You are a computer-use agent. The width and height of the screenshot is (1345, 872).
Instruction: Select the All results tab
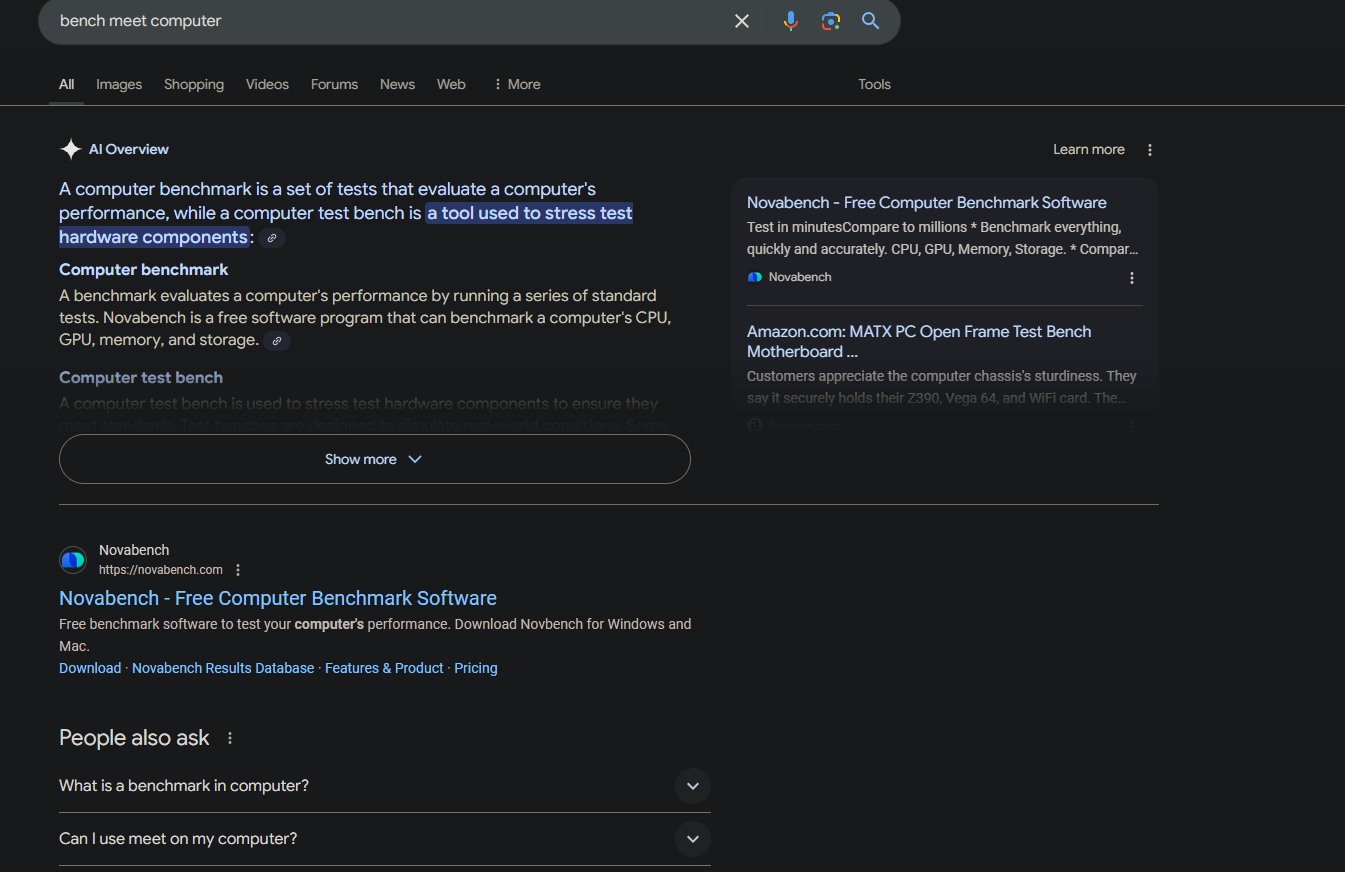coord(66,84)
